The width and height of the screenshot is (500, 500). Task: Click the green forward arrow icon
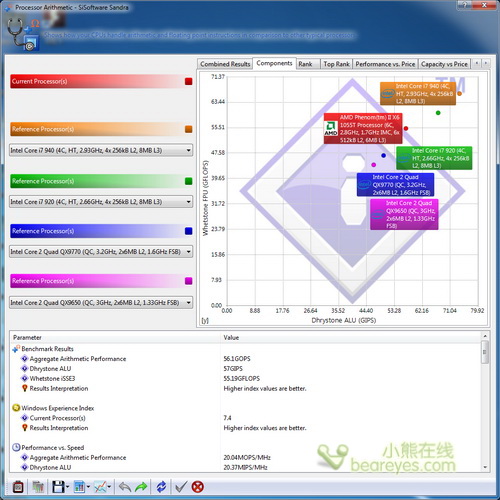coord(141,487)
